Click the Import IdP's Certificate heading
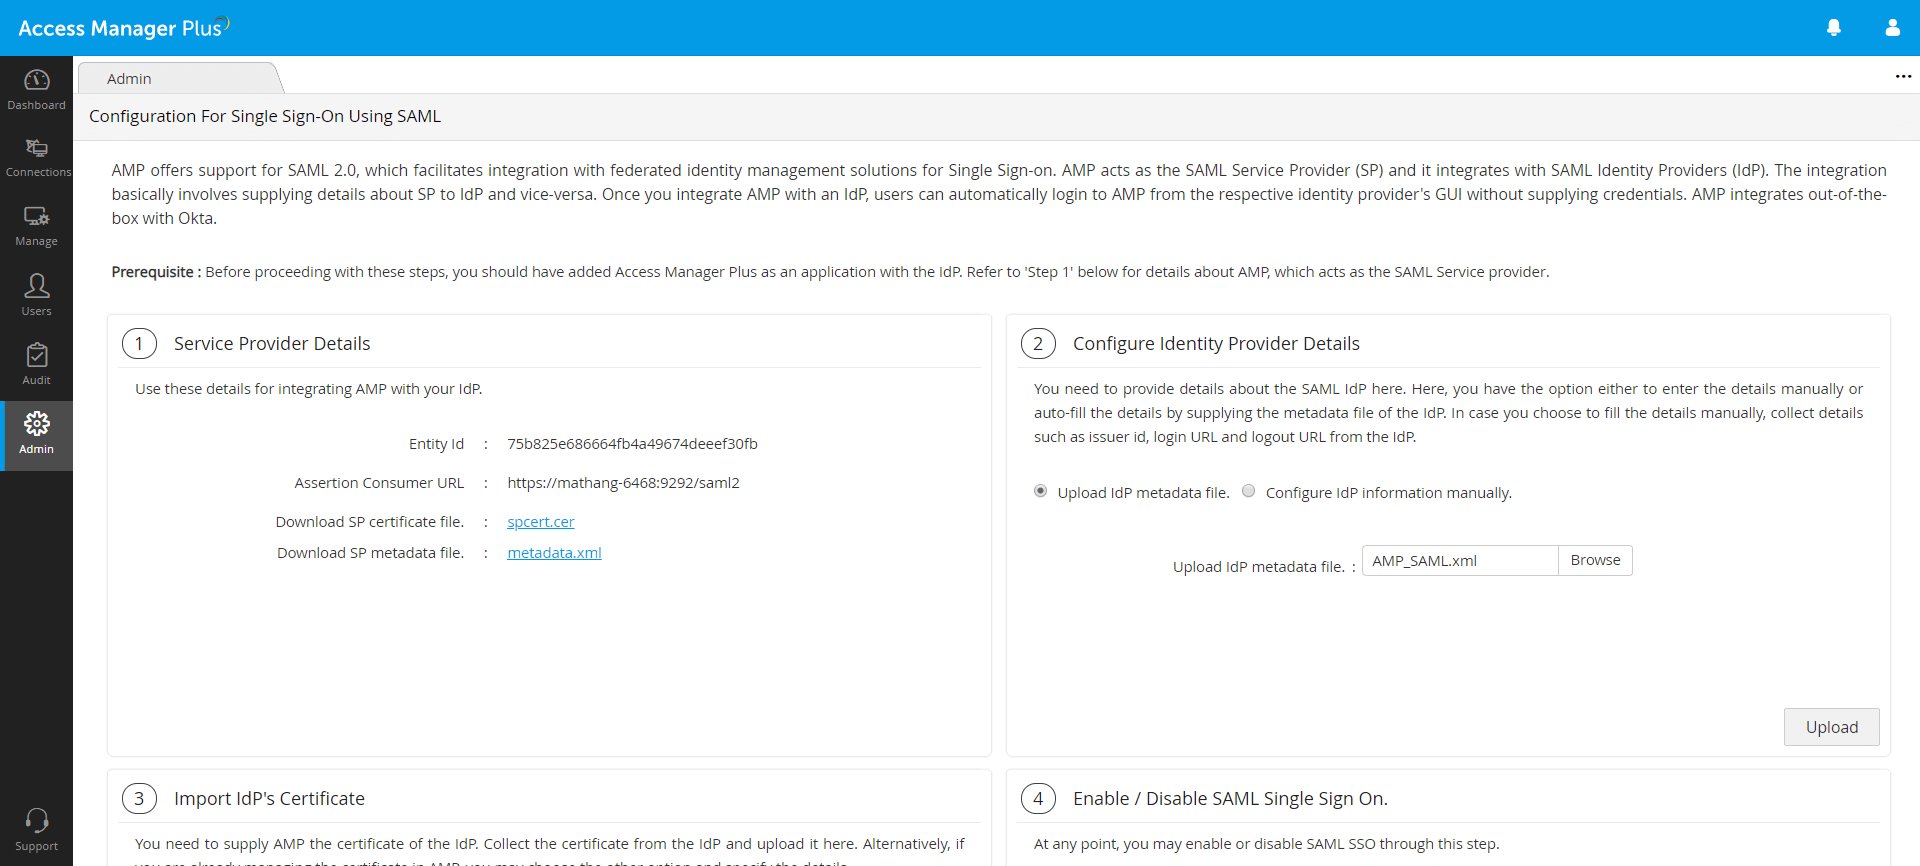 (269, 799)
